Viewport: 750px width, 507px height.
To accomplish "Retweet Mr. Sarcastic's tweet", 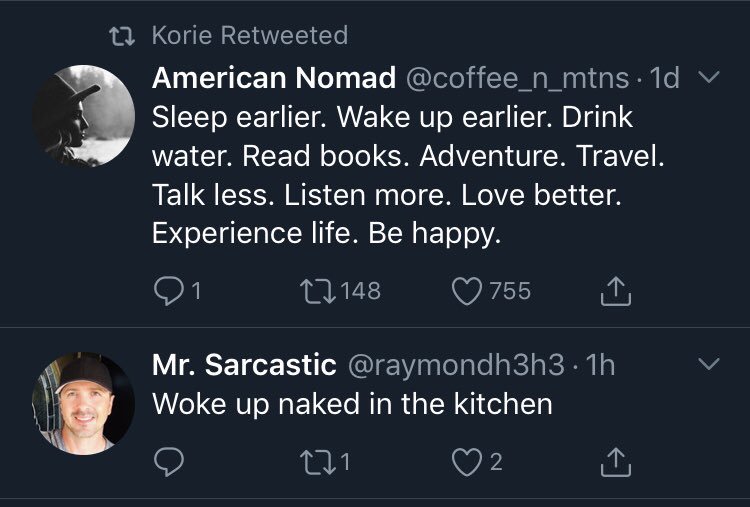I will coord(316,461).
